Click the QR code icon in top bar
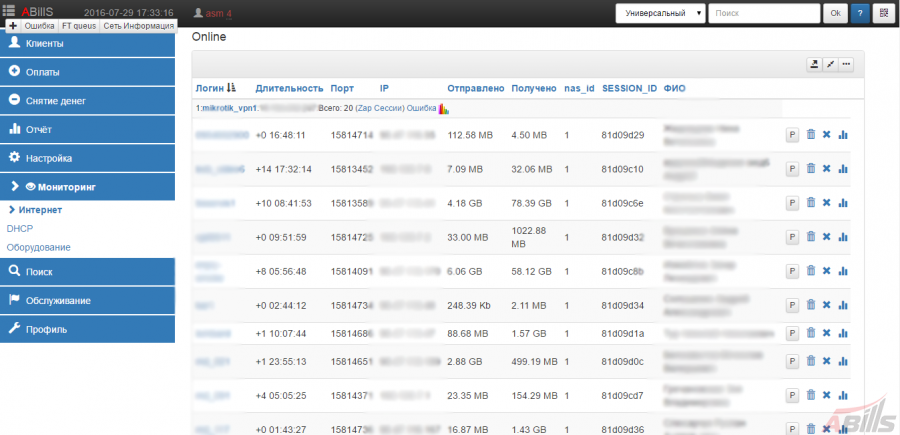Screen dimensions: 900x435 [883, 13]
